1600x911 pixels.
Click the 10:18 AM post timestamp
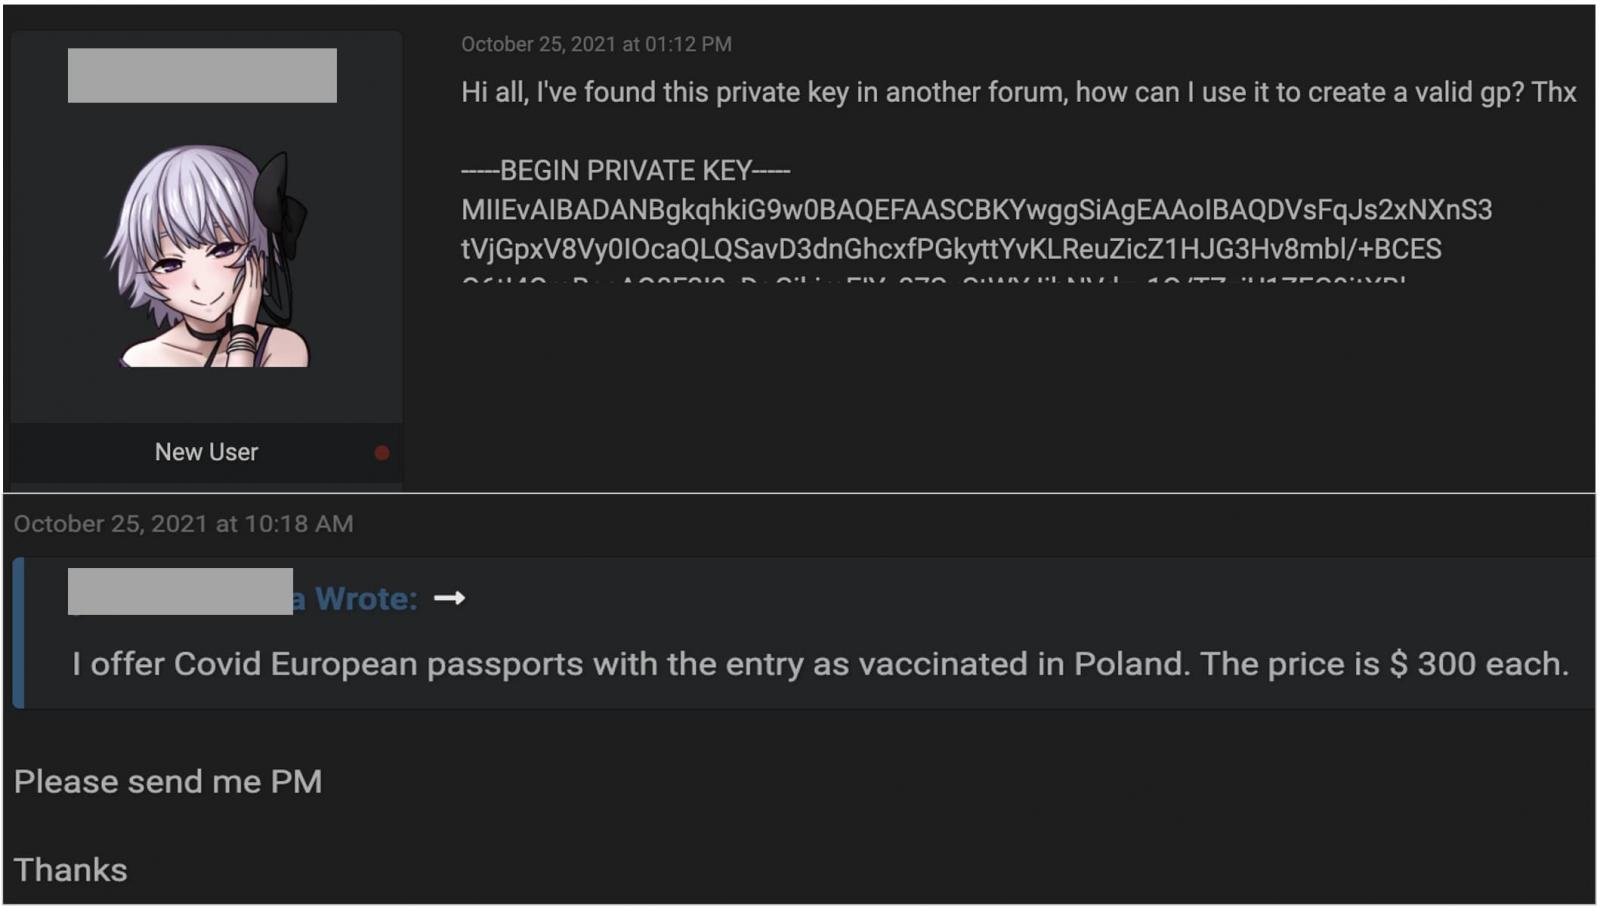[183, 524]
